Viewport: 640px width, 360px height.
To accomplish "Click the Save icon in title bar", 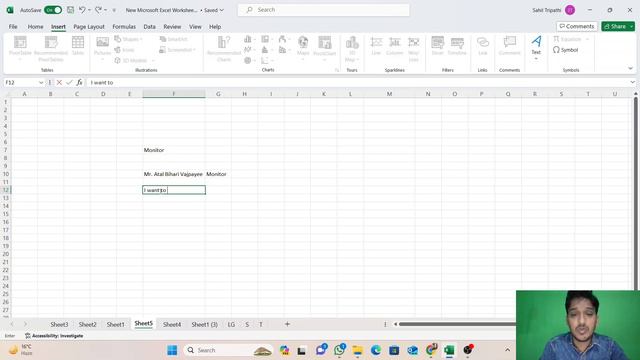I will pyautogui.click(x=70, y=10).
